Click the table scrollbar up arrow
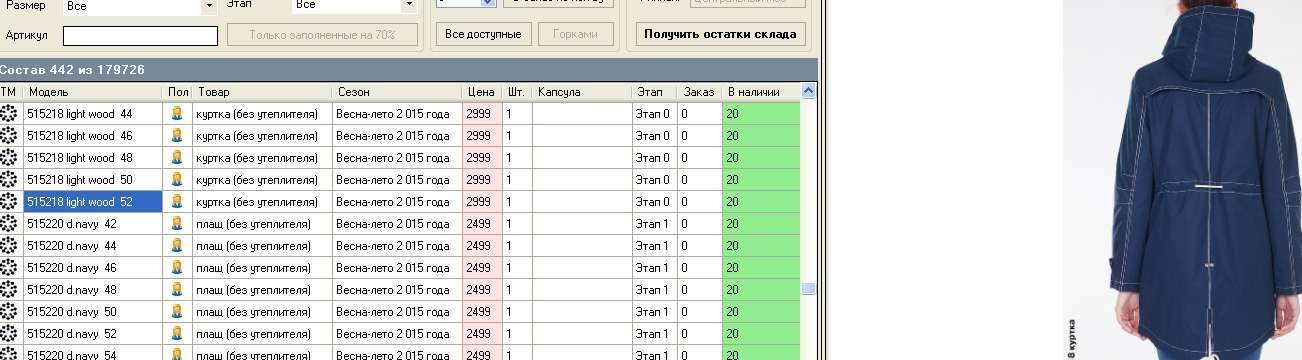Image resolution: width=1302 pixels, height=360 pixels. (808, 92)
